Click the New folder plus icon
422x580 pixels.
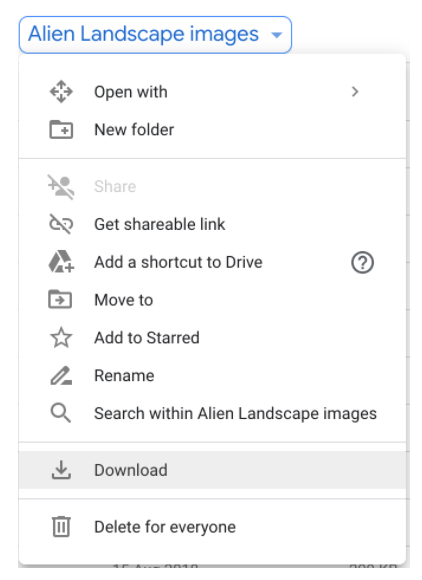click(x=61, y=129)
